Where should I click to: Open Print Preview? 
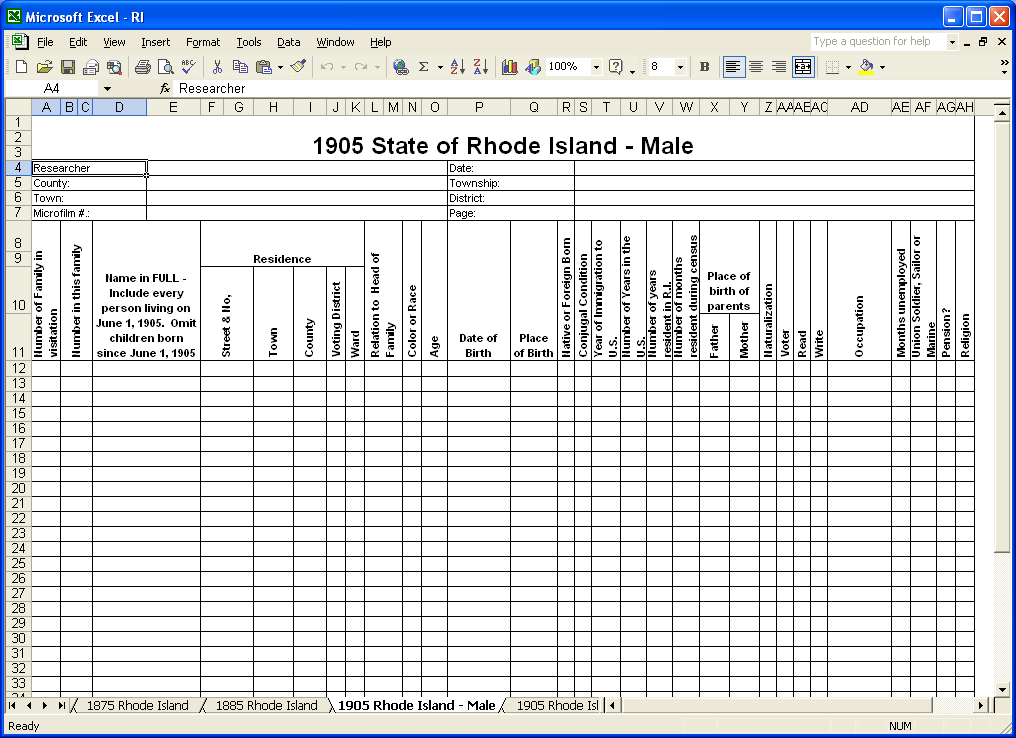[165, 67]
